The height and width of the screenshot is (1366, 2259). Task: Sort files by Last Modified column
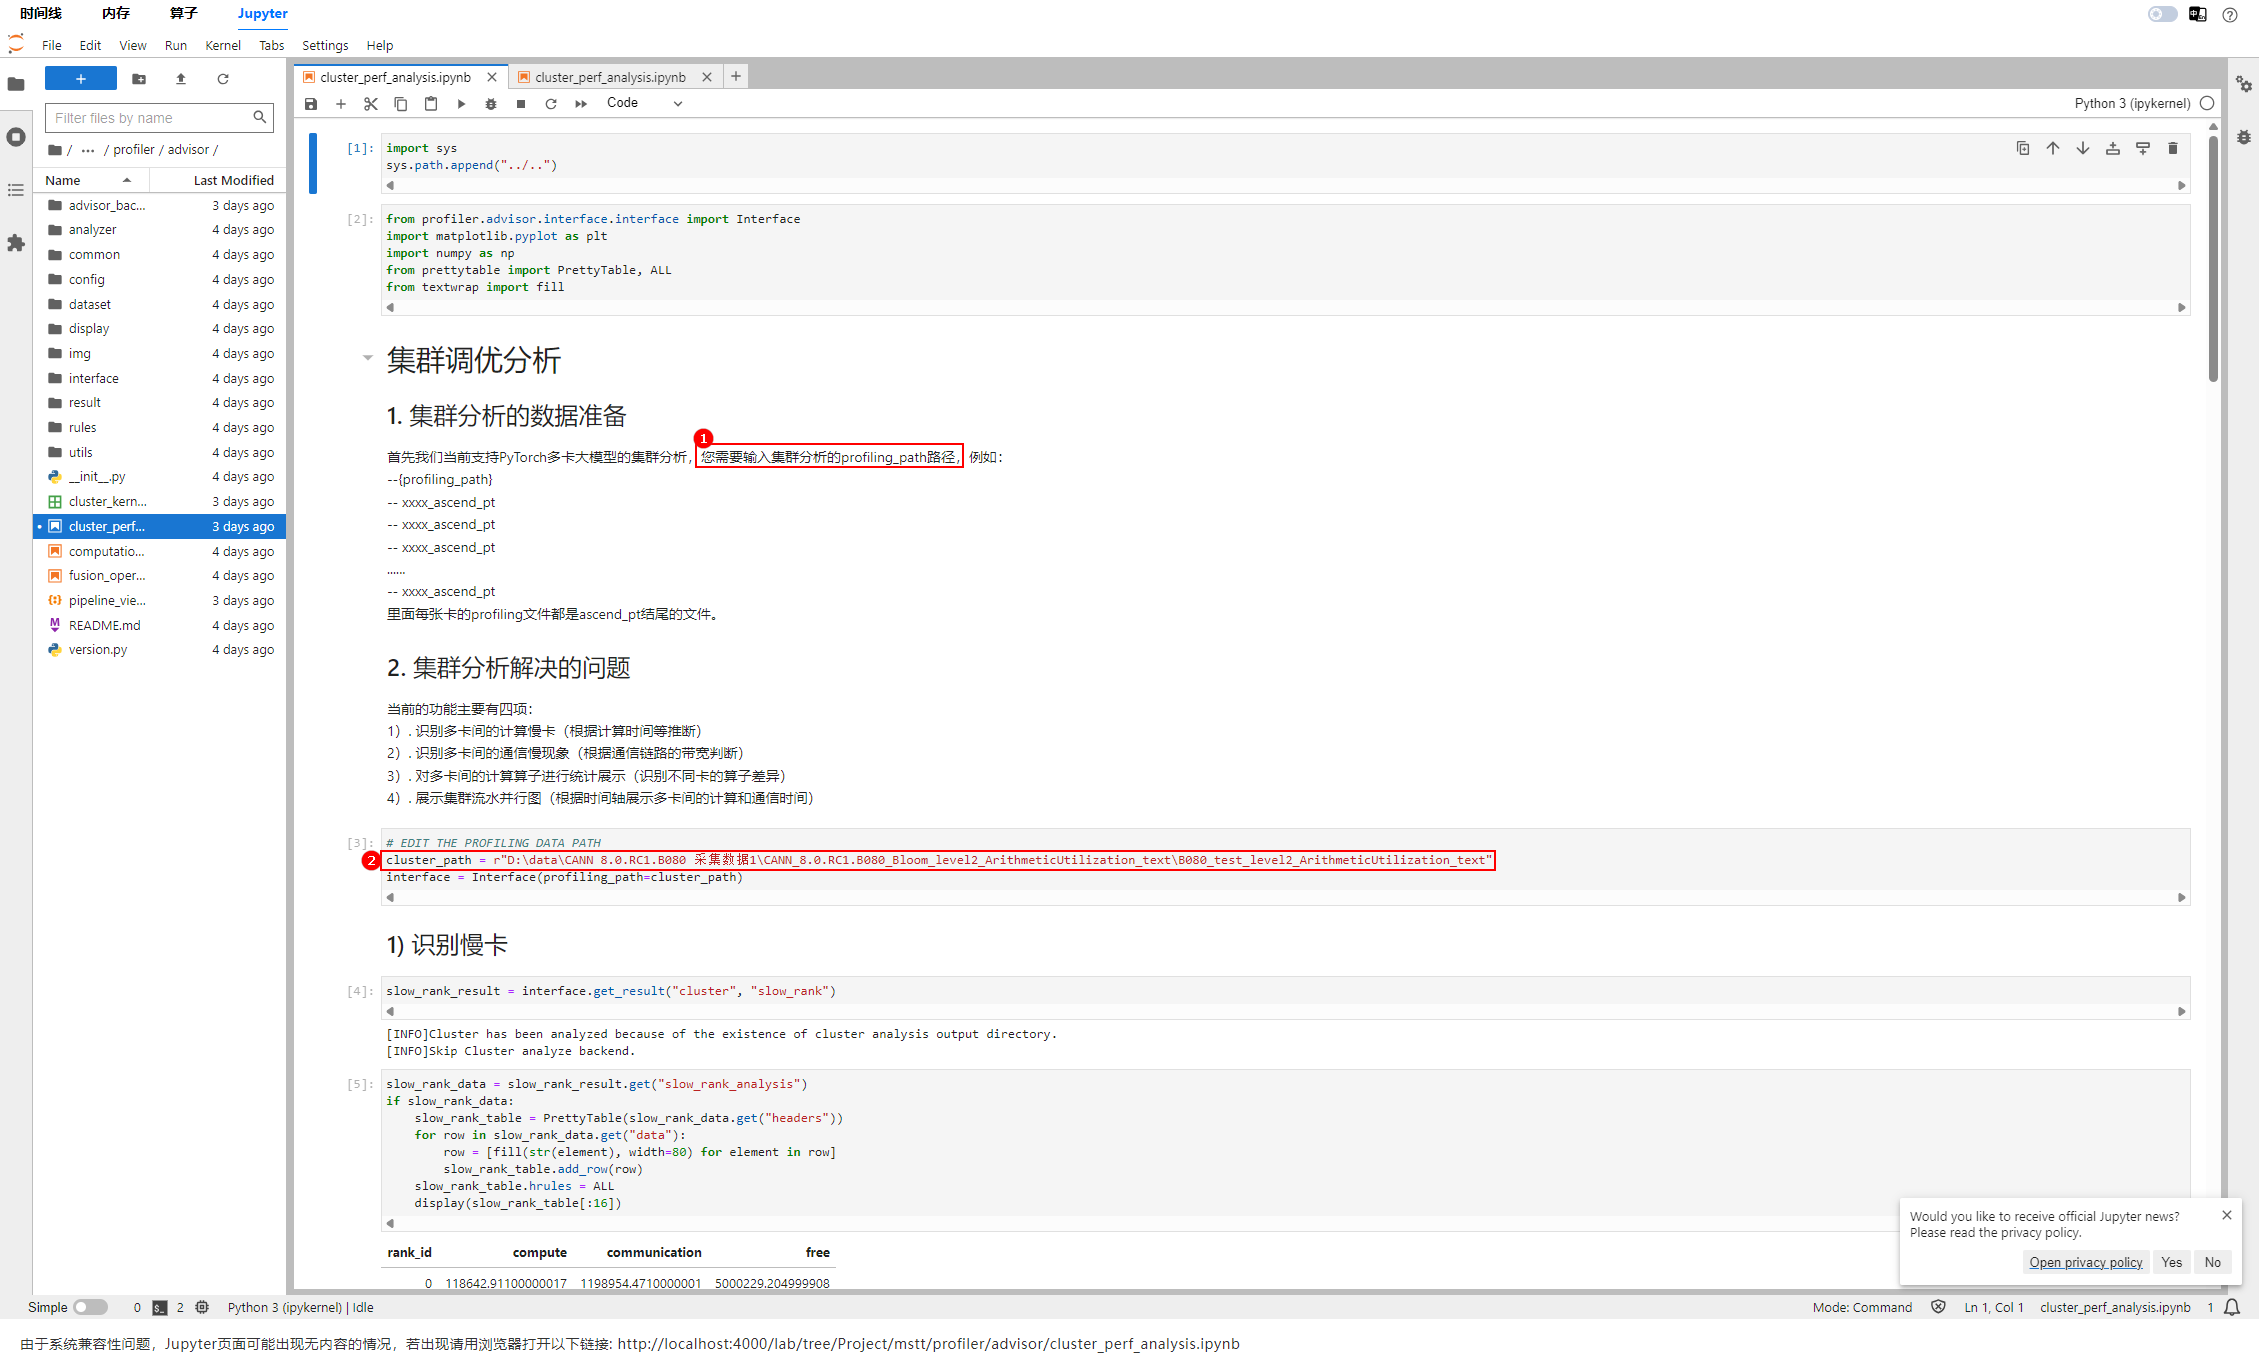(218, 180)
